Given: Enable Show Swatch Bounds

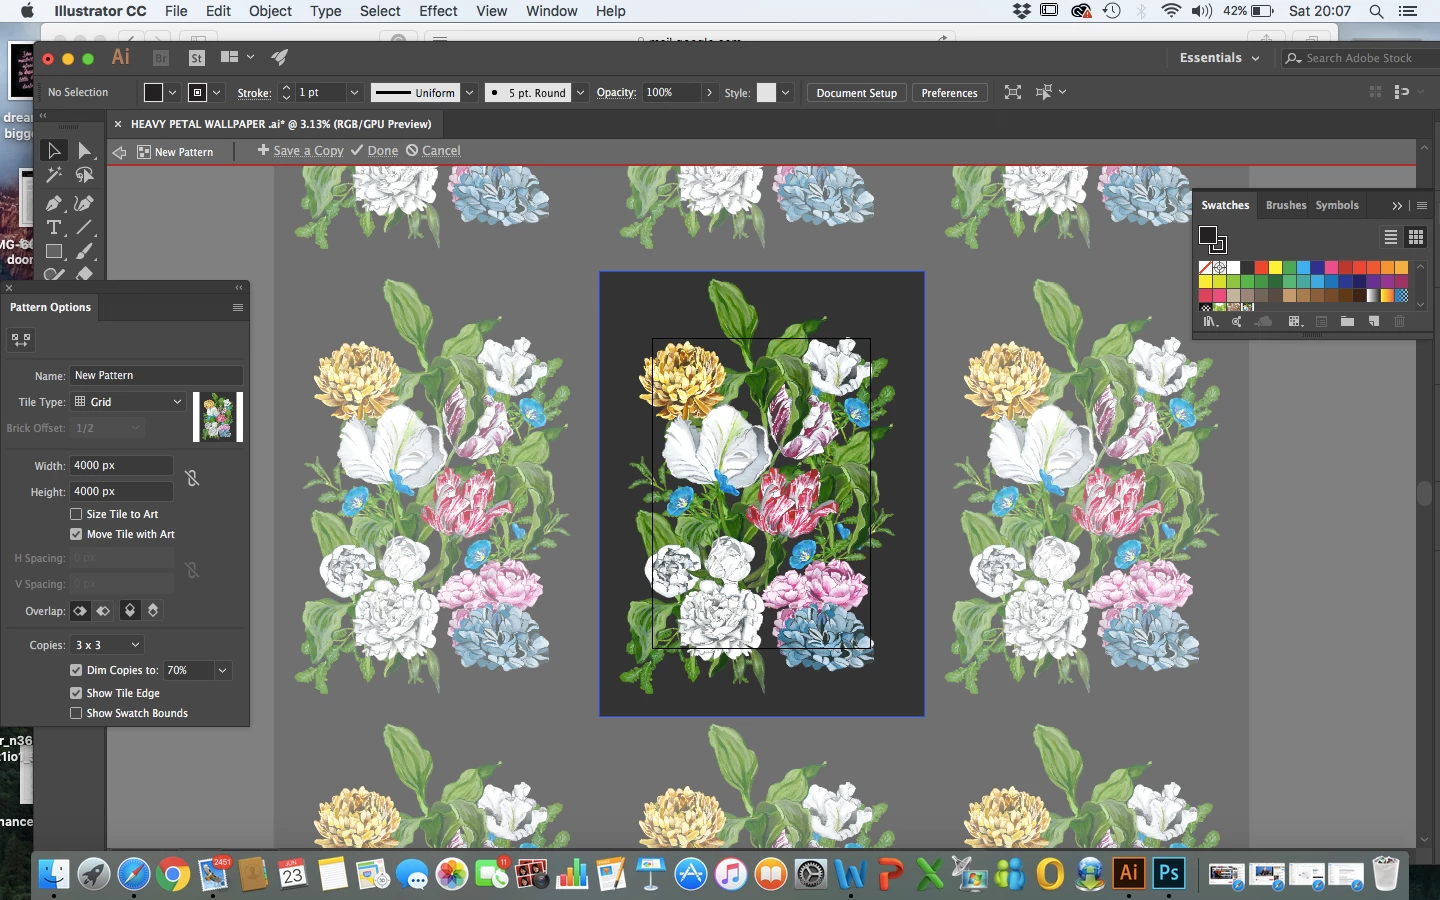Looking at the screenshot, I should tap(76, 713).
